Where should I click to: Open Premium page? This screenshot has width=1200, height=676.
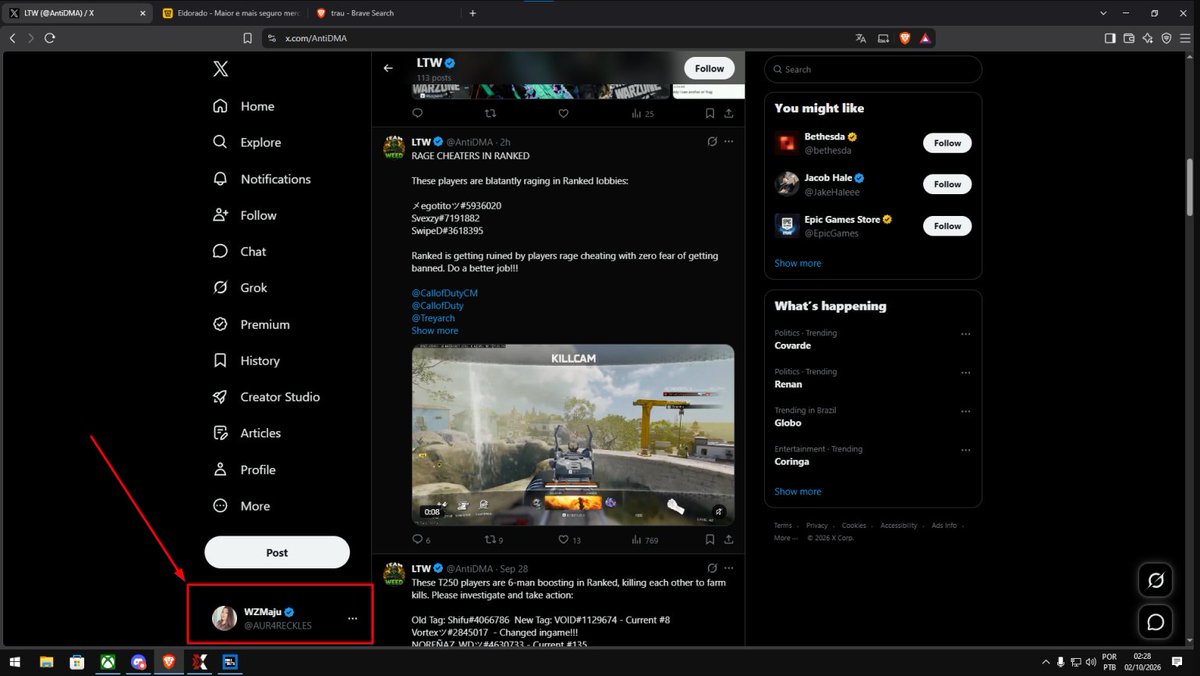251,324
